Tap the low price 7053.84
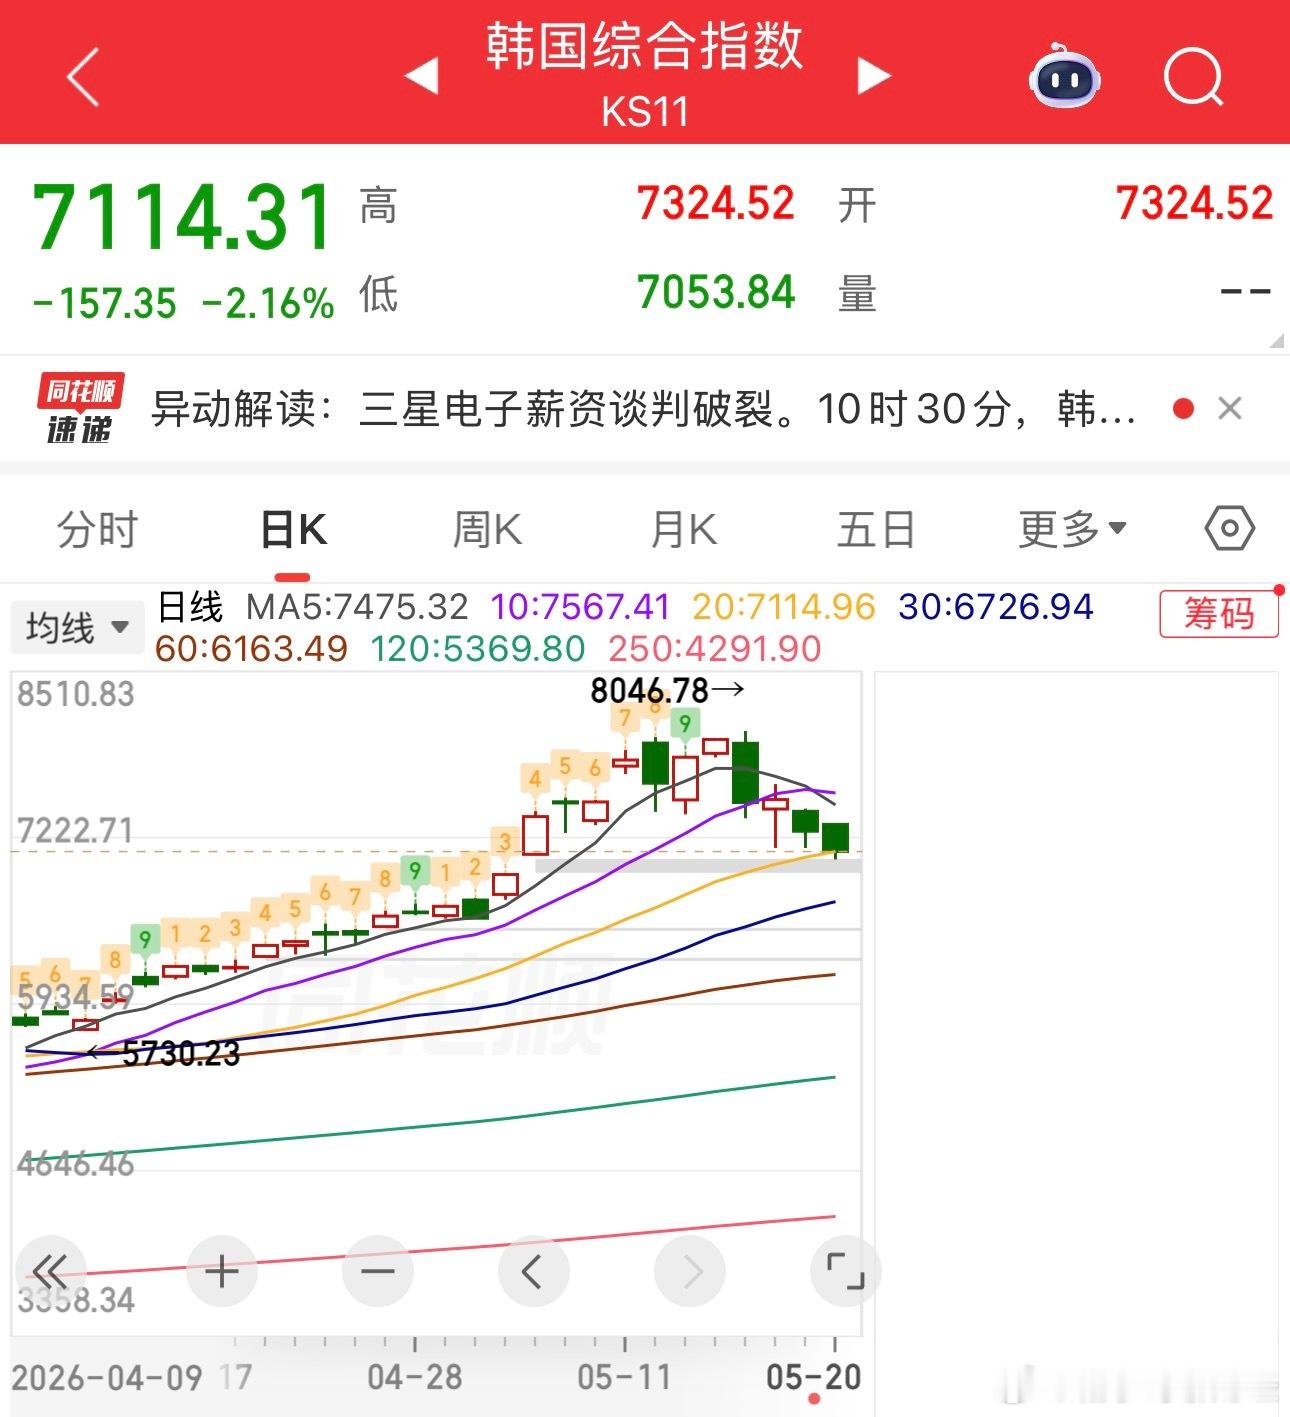1290x1417 pixels. (716, 293)
